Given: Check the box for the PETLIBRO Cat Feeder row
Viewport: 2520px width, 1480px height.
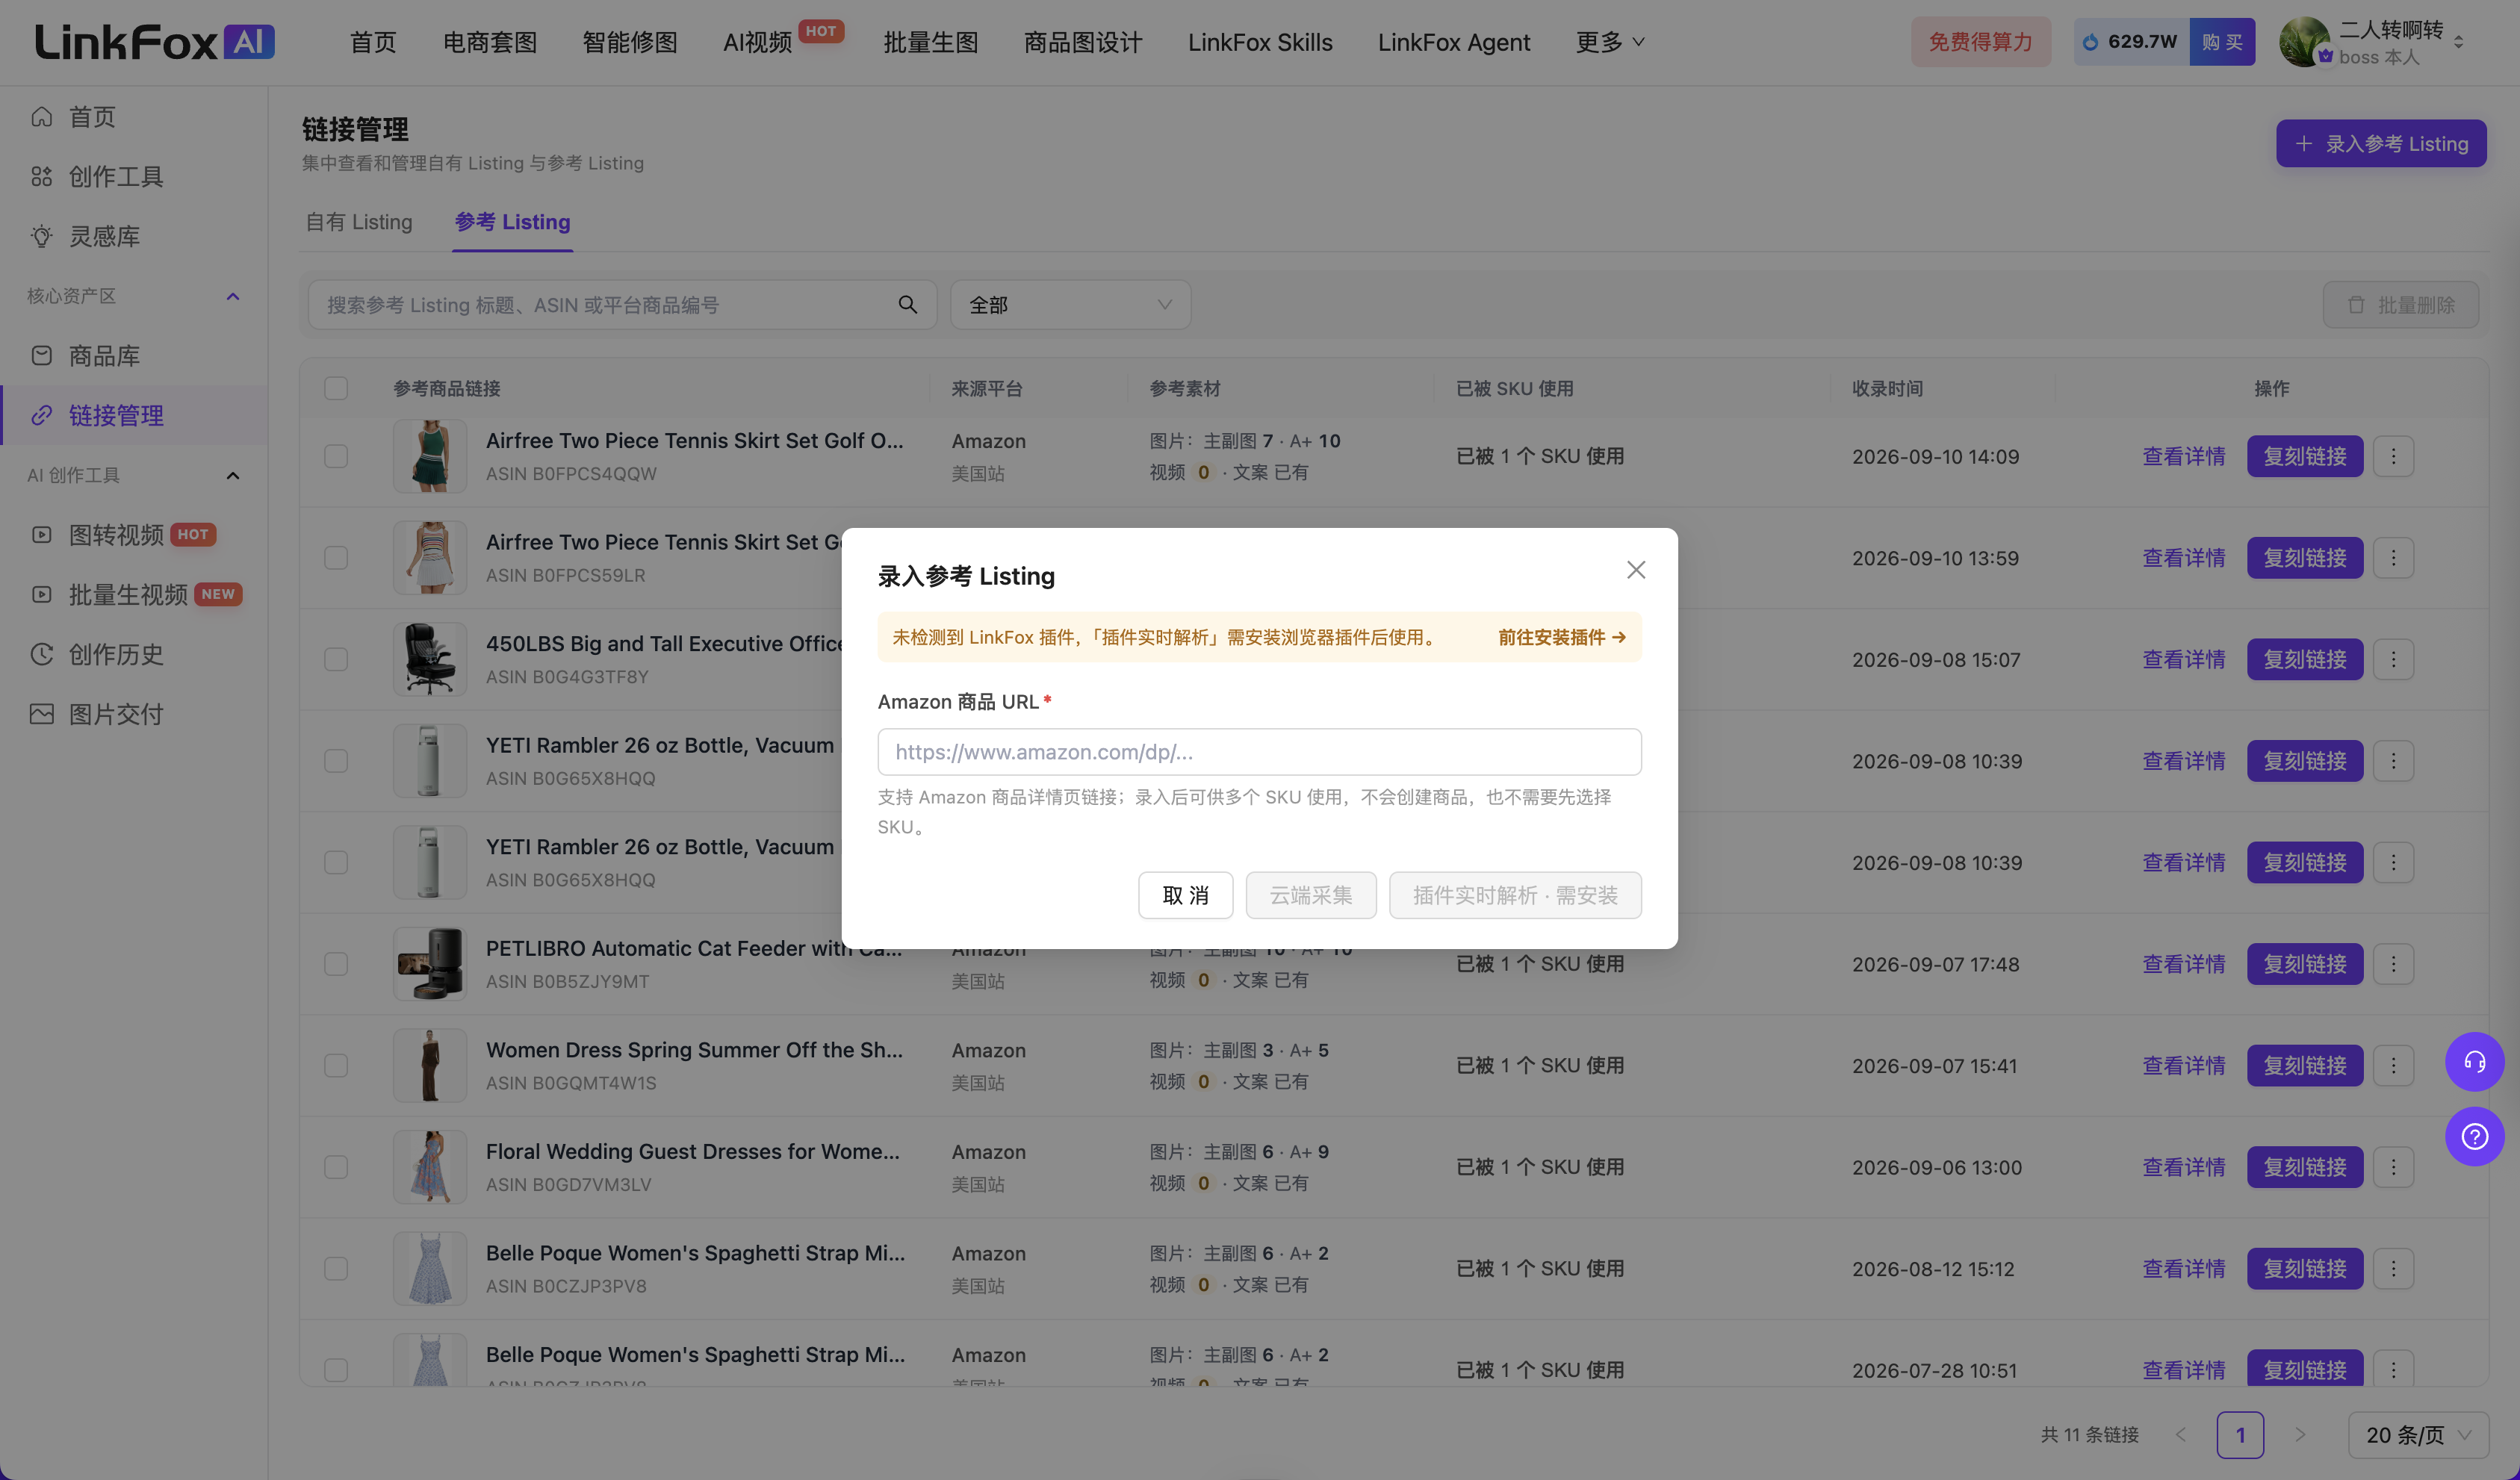Looking at the screenshot, I should (336, 964).
